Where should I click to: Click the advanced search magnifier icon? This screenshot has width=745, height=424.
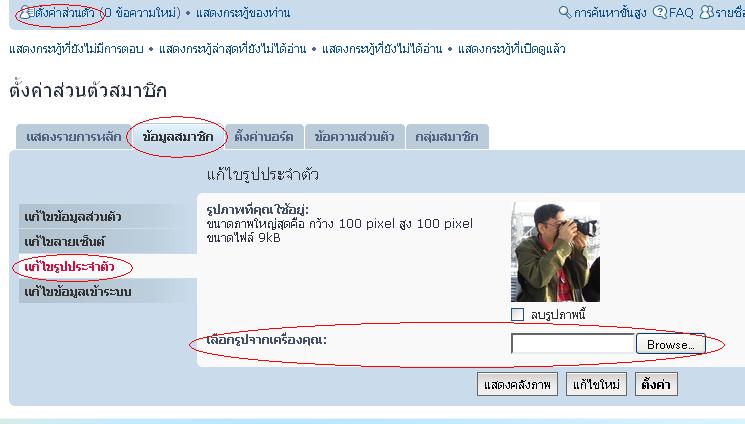click(x=565, y=13)
